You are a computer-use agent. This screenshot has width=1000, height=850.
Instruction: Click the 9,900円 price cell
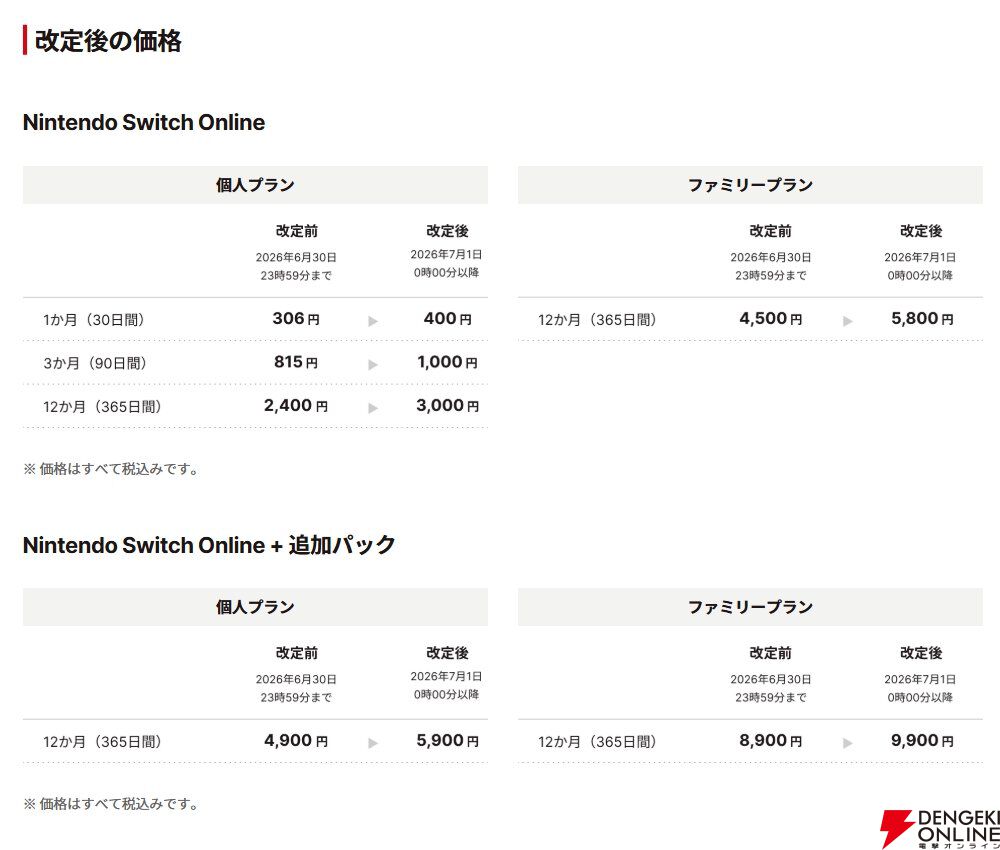pyautogui.click(x=922, y=740)
